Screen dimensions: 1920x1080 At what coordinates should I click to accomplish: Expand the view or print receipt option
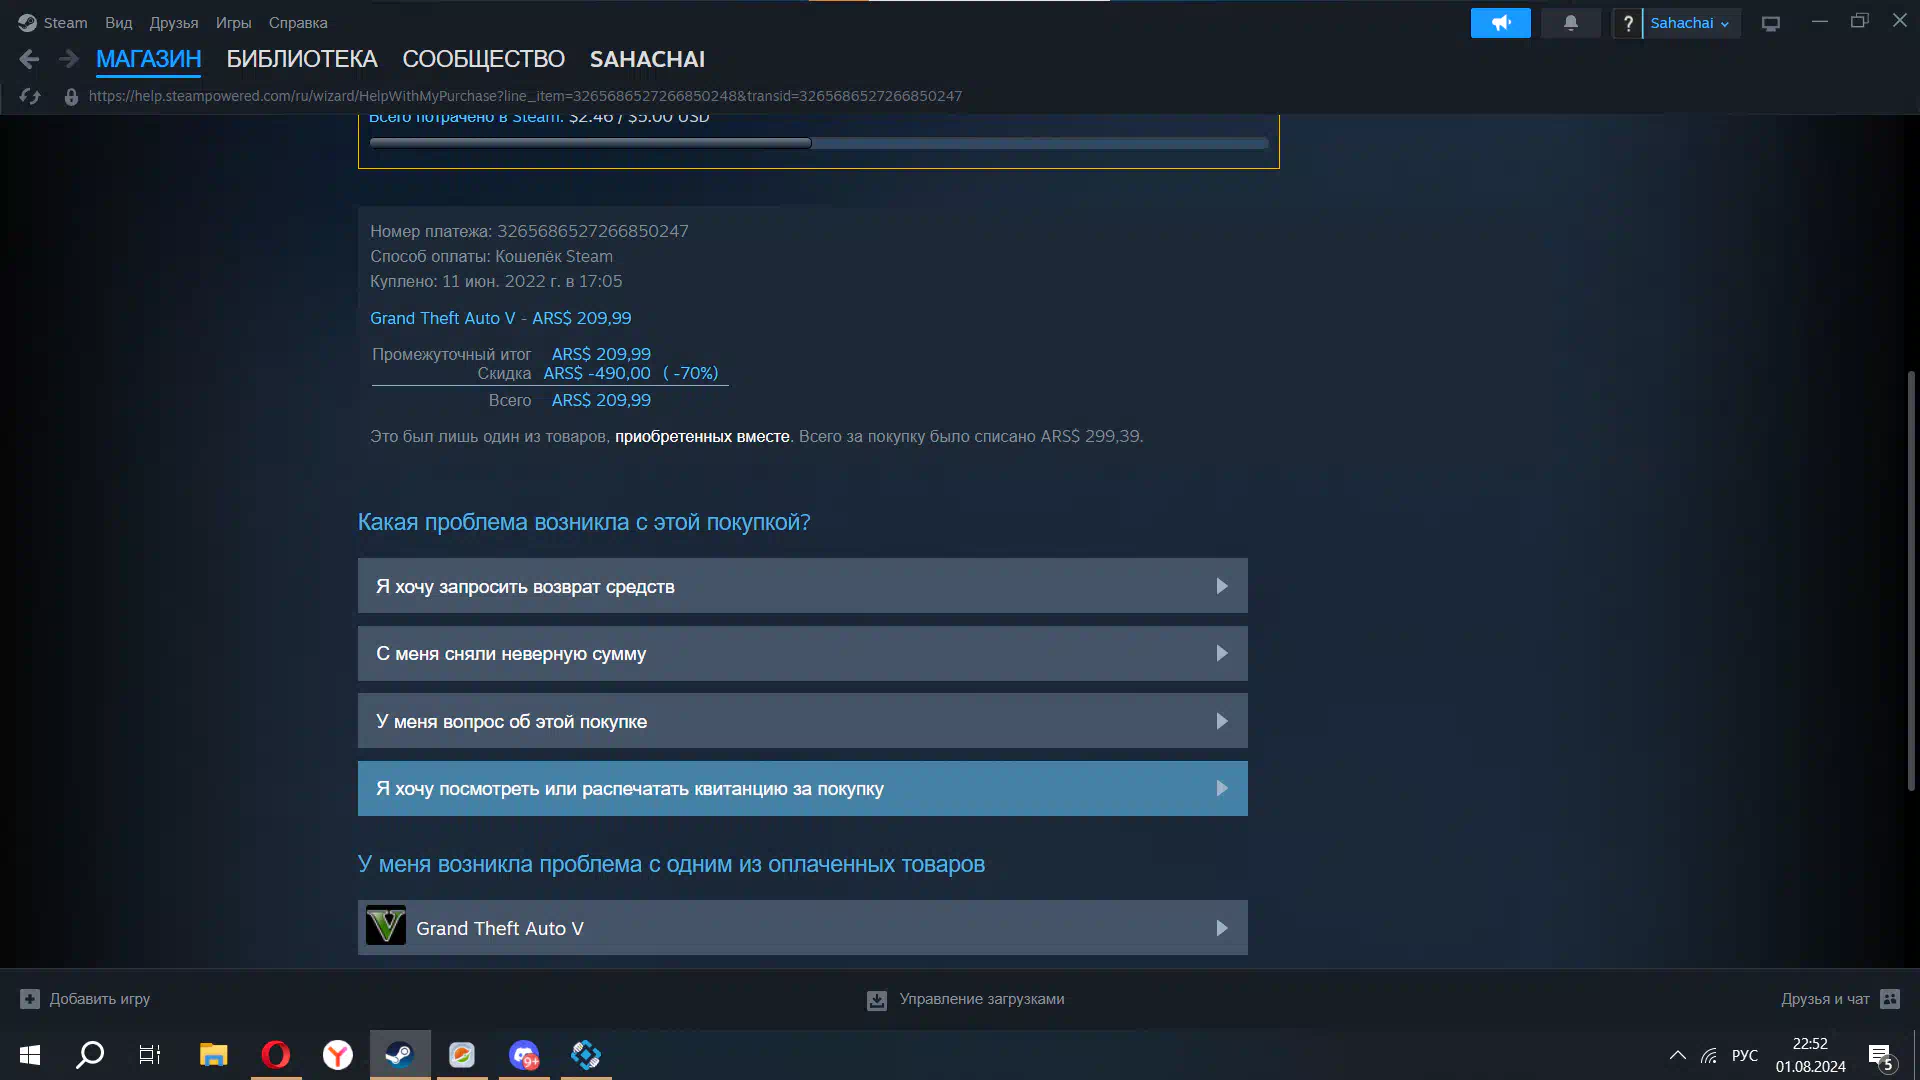802,789
